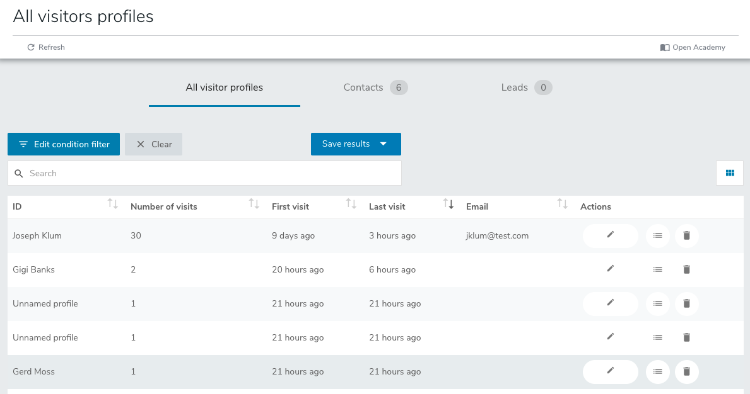Sort table by ID column arrows
Image resolution: width=750 pixels, height=394 pixels.
(x=112, y=204)
